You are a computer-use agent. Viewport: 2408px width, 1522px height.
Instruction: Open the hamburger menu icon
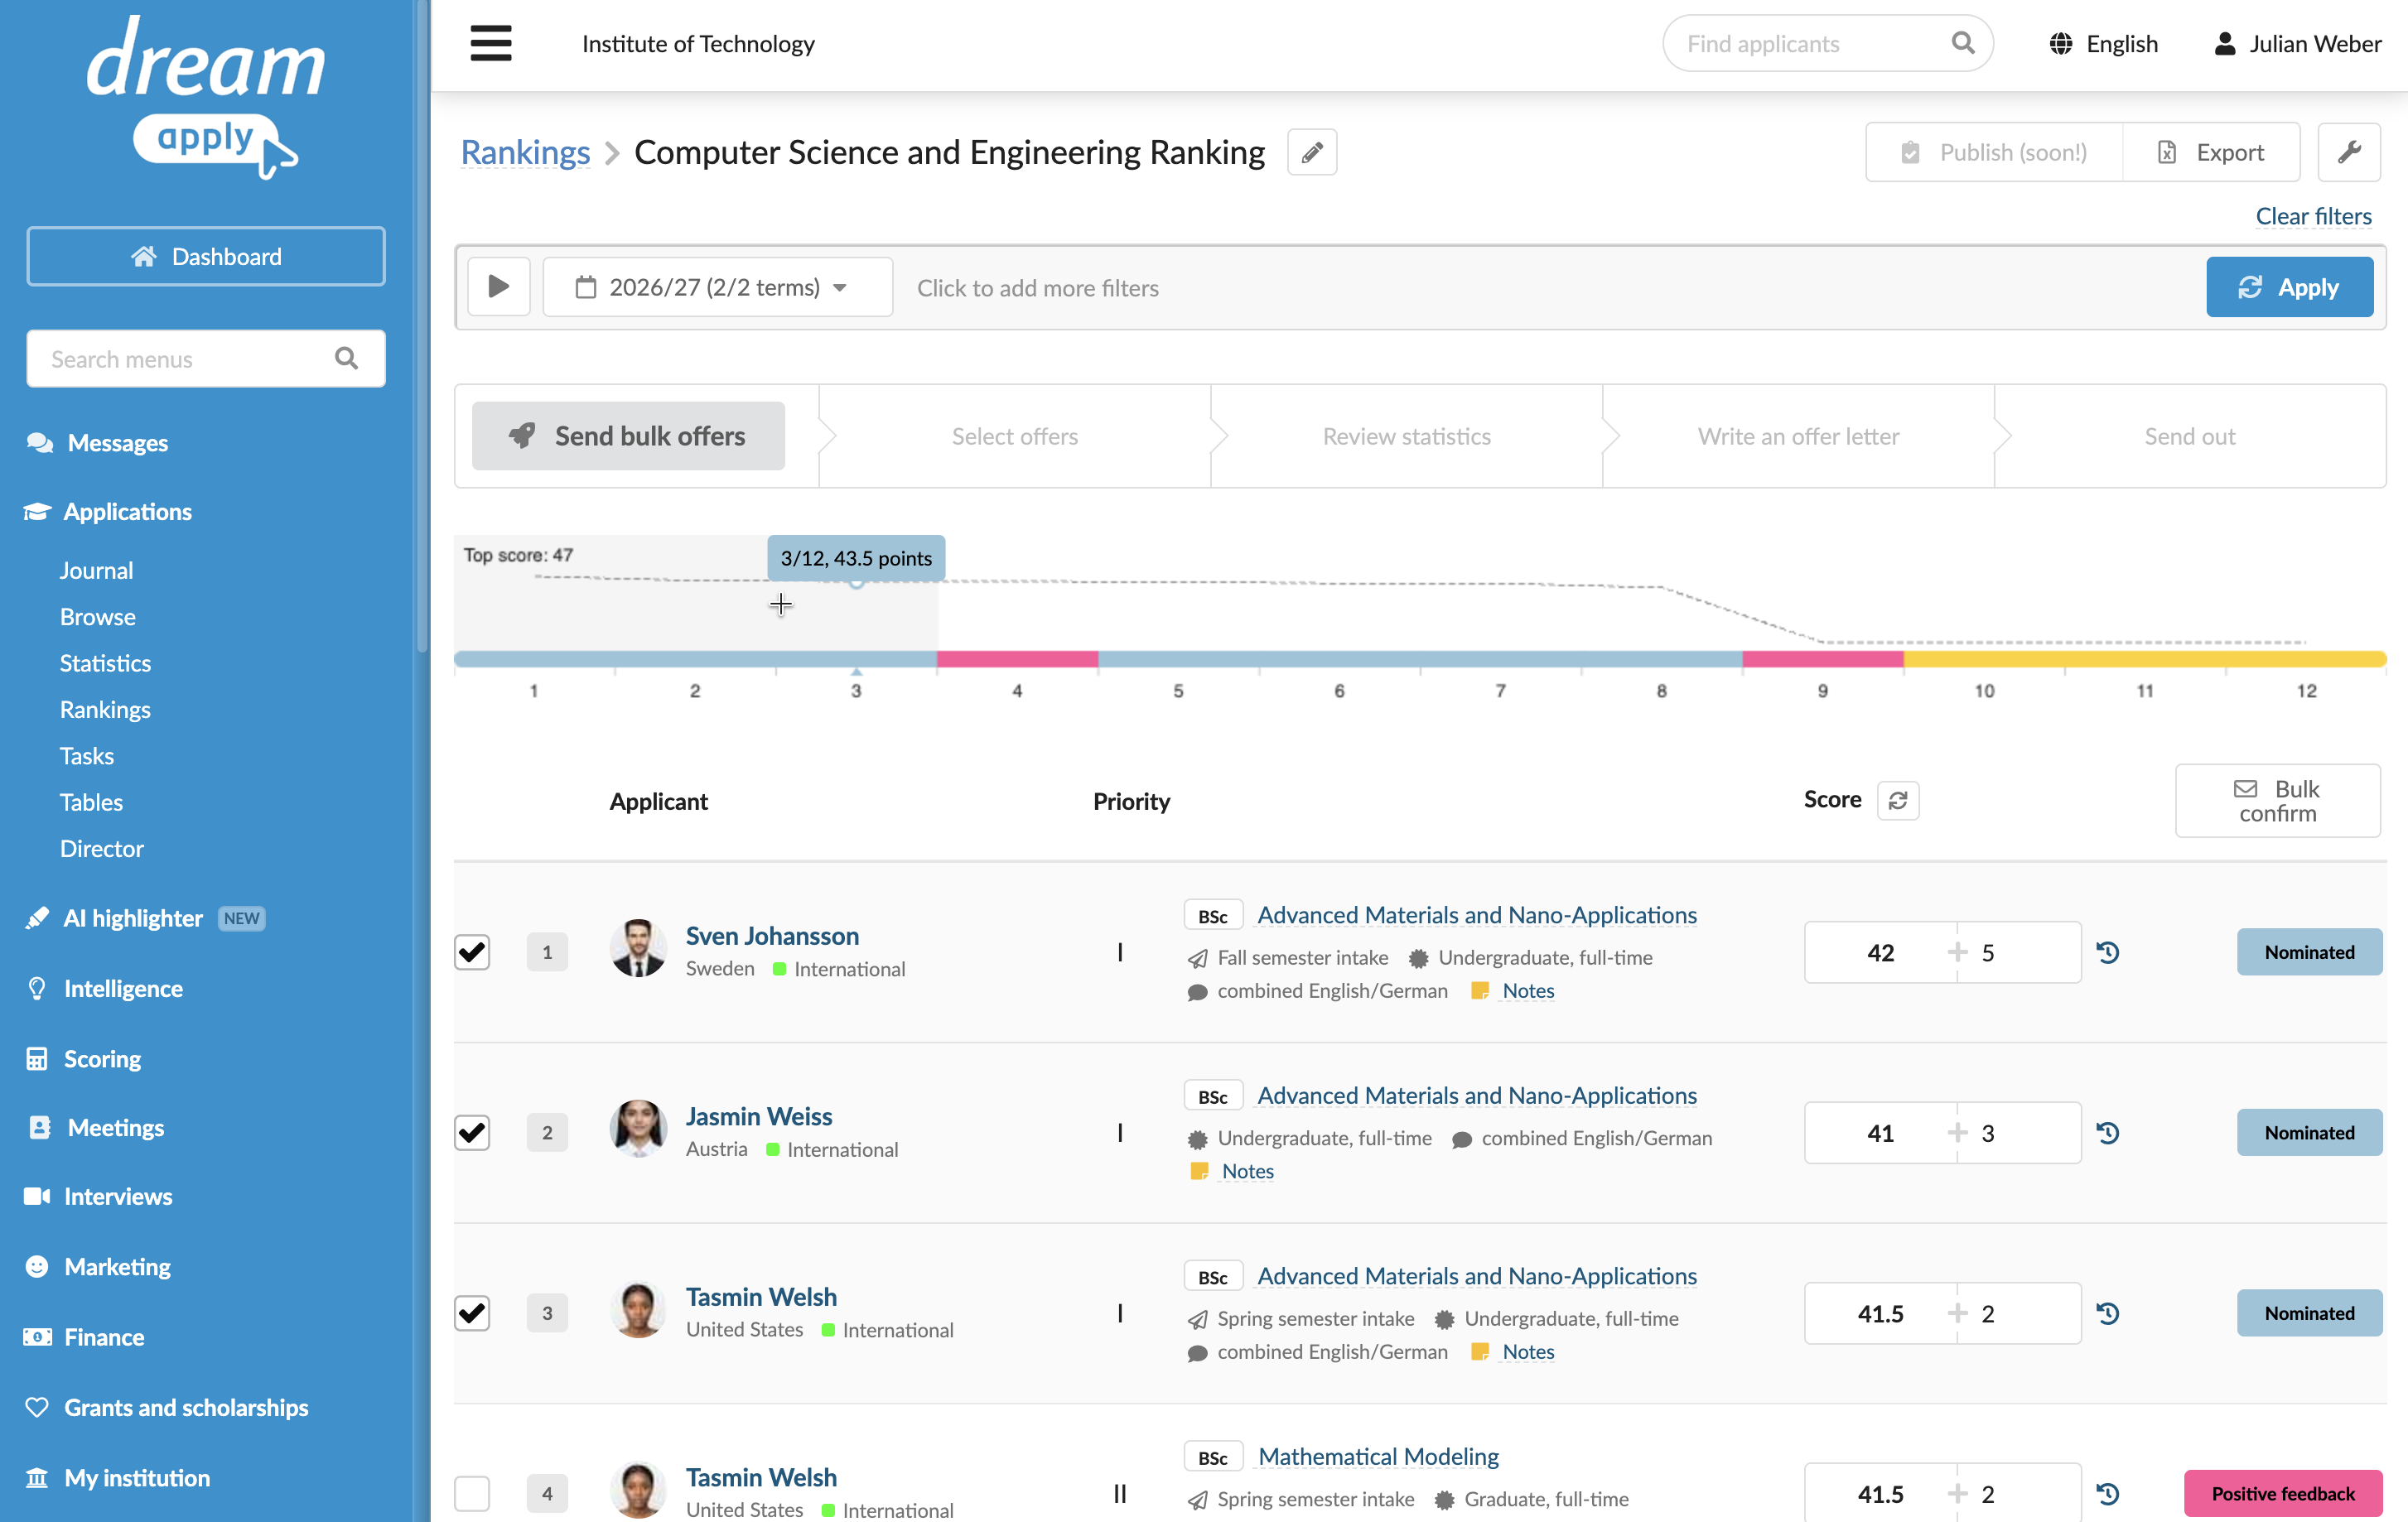pos(490,44)
